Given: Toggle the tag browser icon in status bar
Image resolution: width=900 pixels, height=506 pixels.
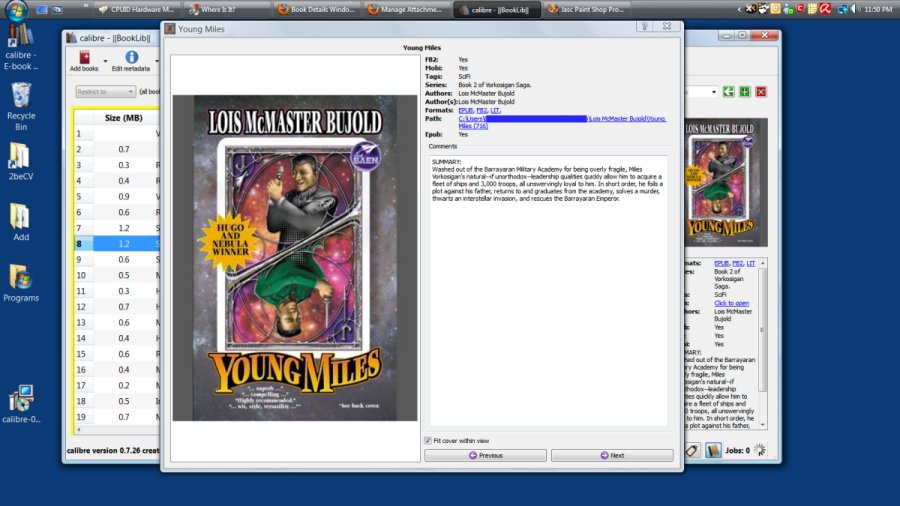Looking at the screenshot, I should pyautogui.click(x=692, y=450).
